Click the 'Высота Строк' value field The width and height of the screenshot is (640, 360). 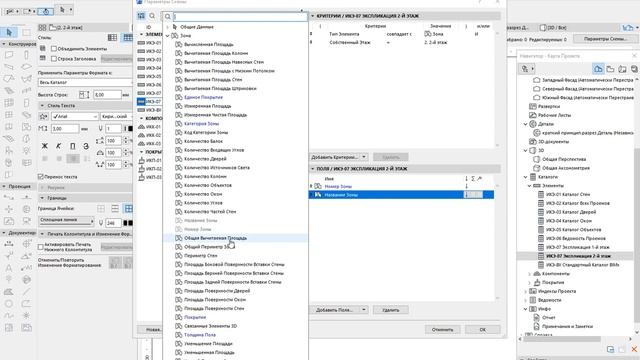coord(107,95)
